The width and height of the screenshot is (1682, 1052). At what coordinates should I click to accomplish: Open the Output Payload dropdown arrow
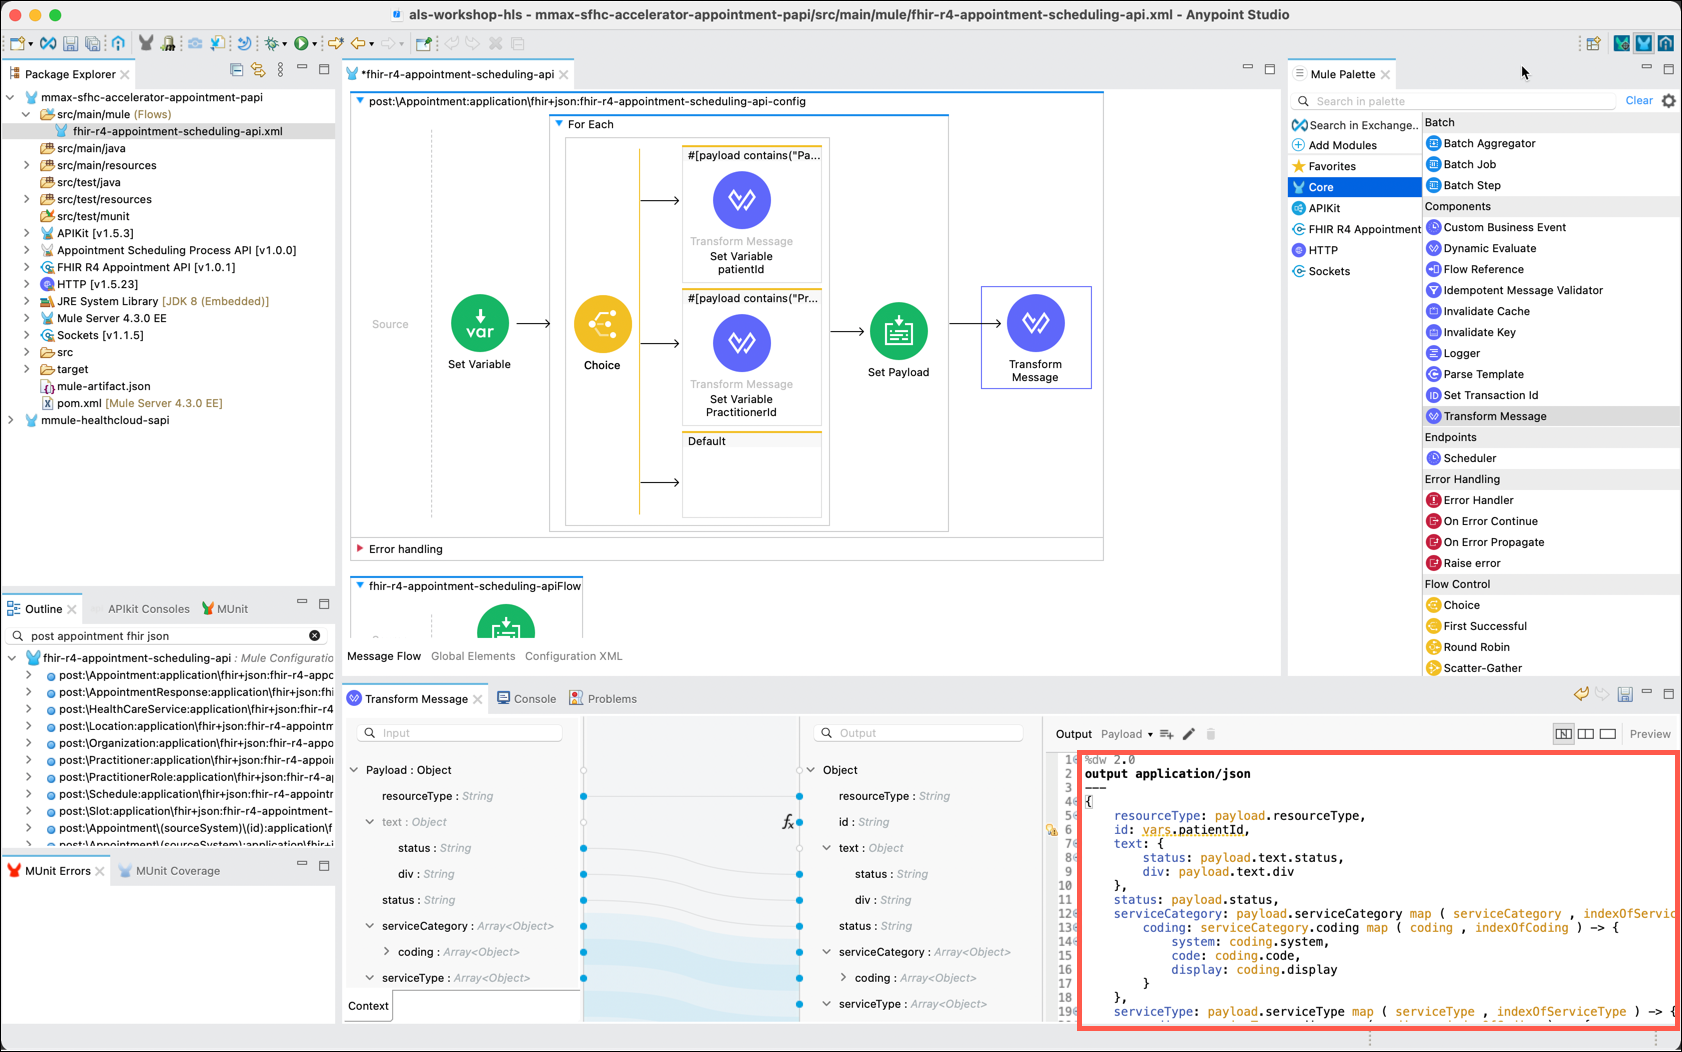1150,735
